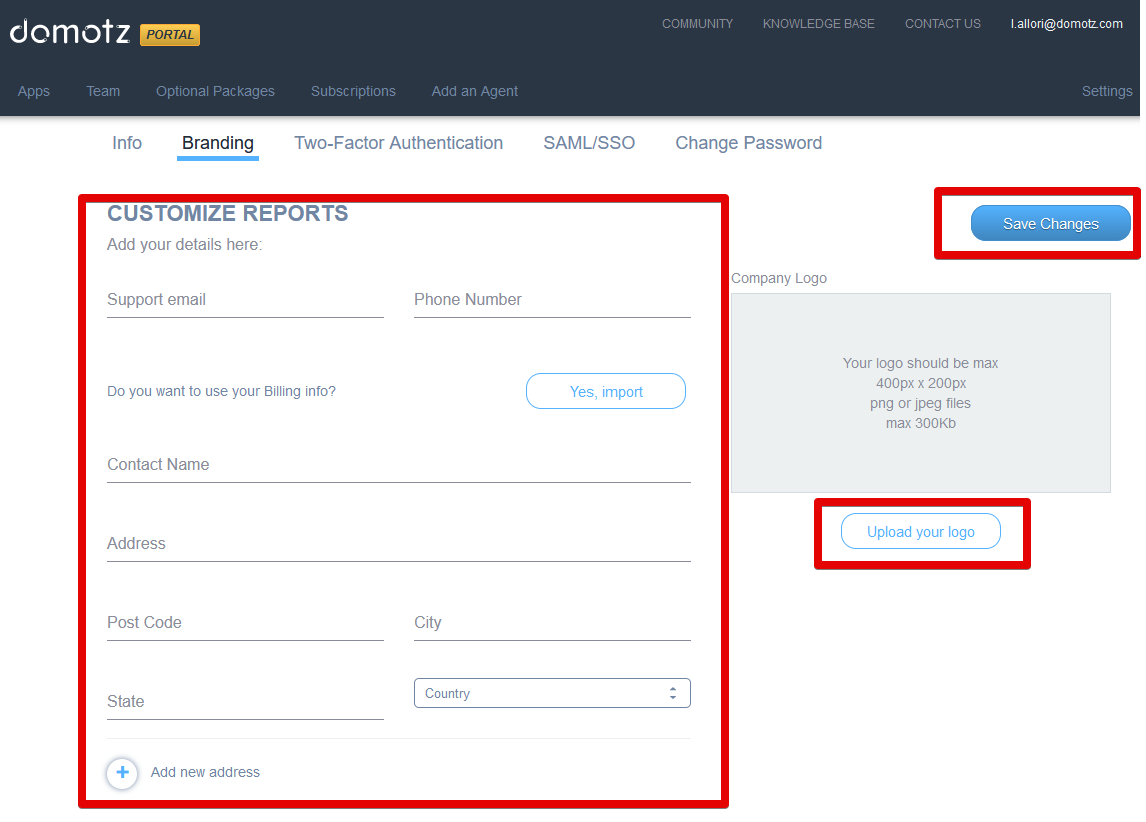Navigate to the Apps section

coord(33,91)
